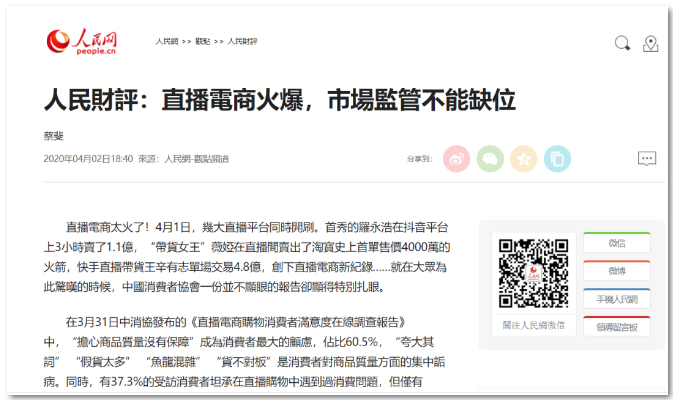The image size is (673, 400).
Task: Open the search magnifier icon
Action: [622, 43]
